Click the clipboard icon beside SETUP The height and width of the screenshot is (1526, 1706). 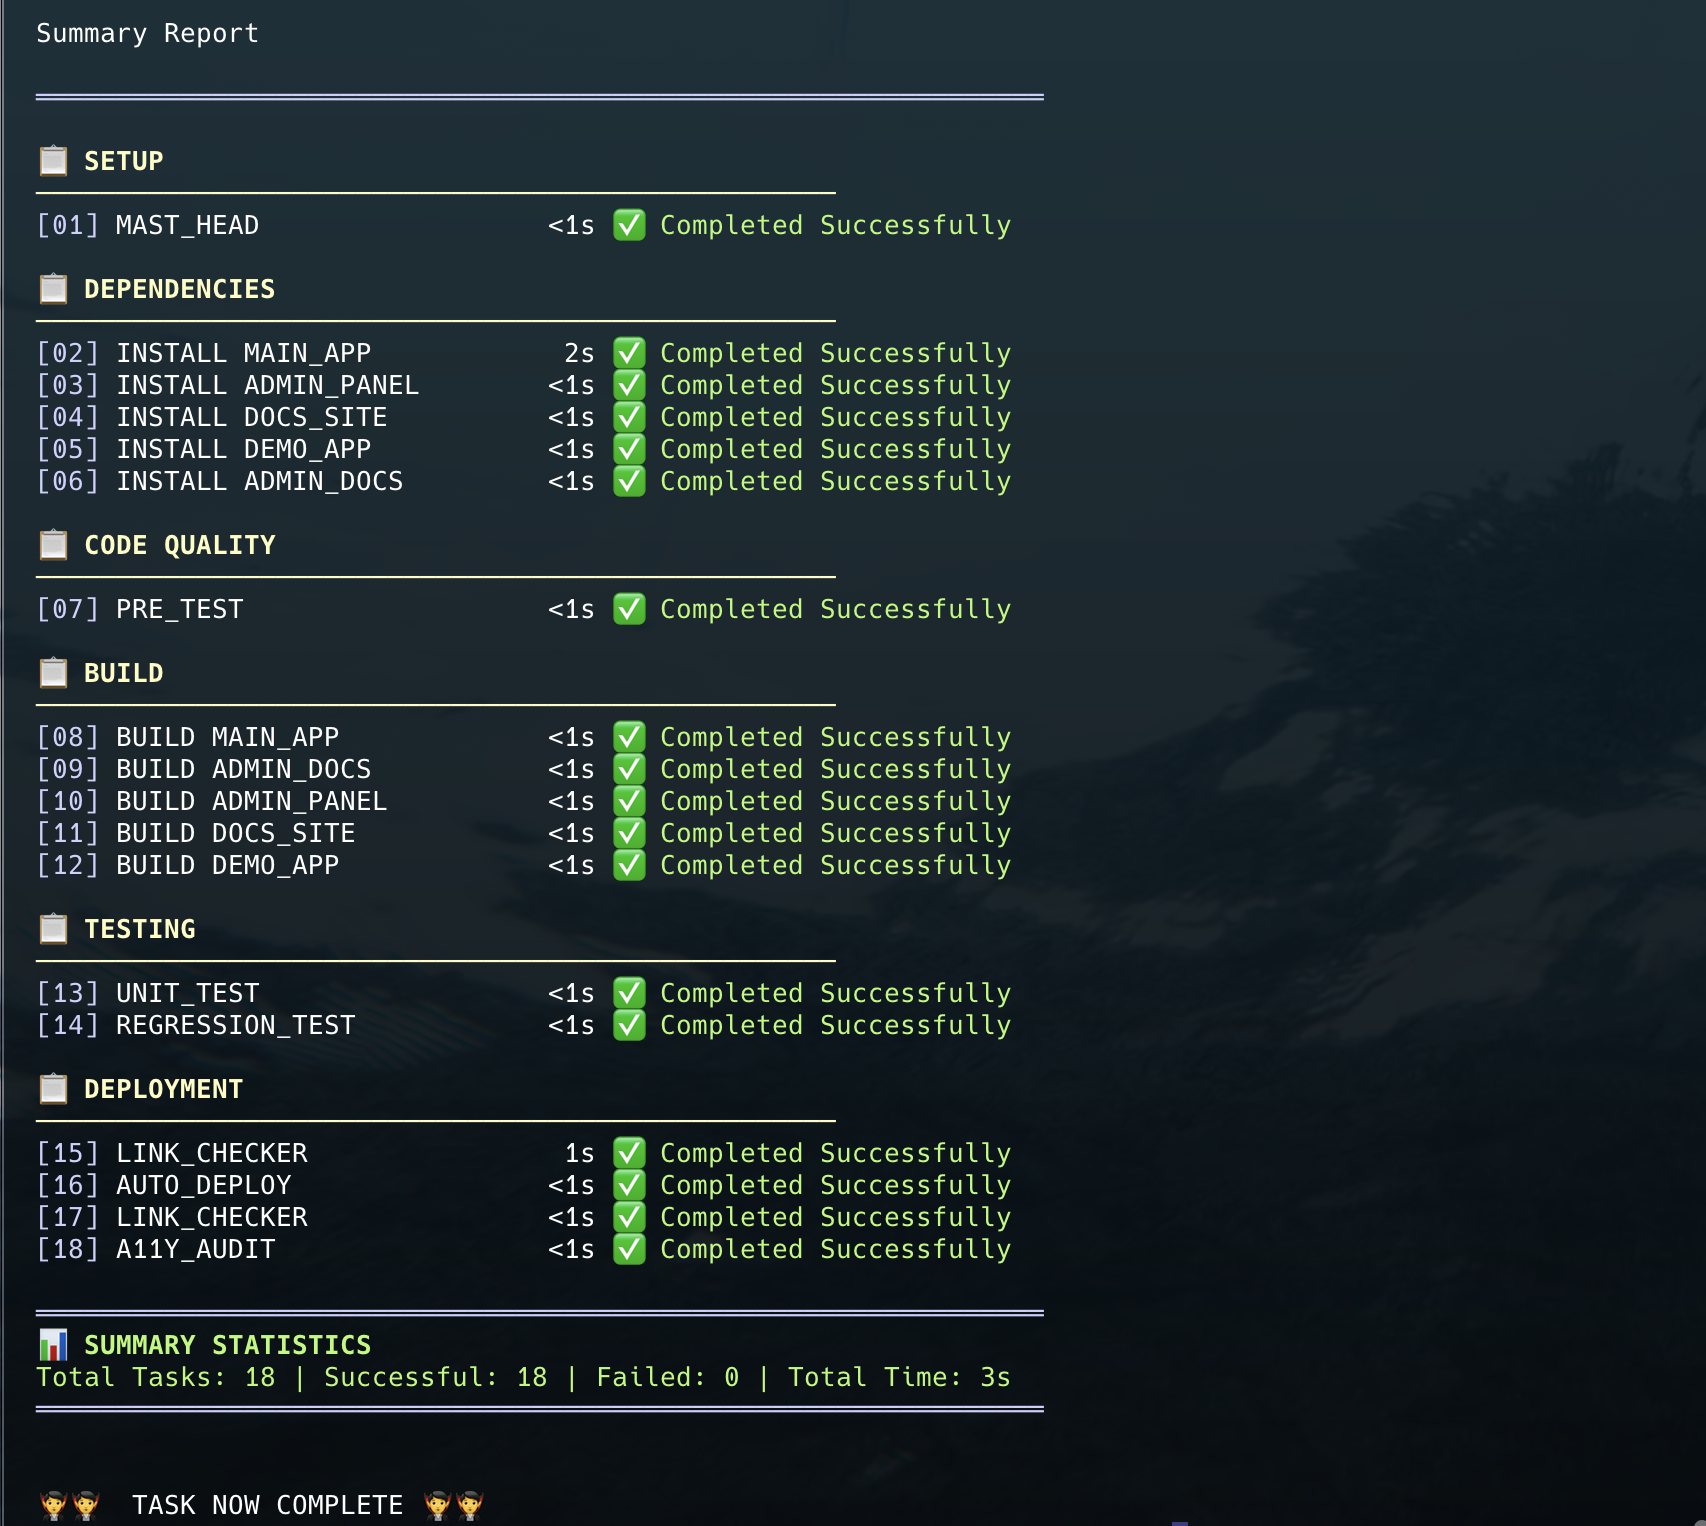tap(53, 160)
